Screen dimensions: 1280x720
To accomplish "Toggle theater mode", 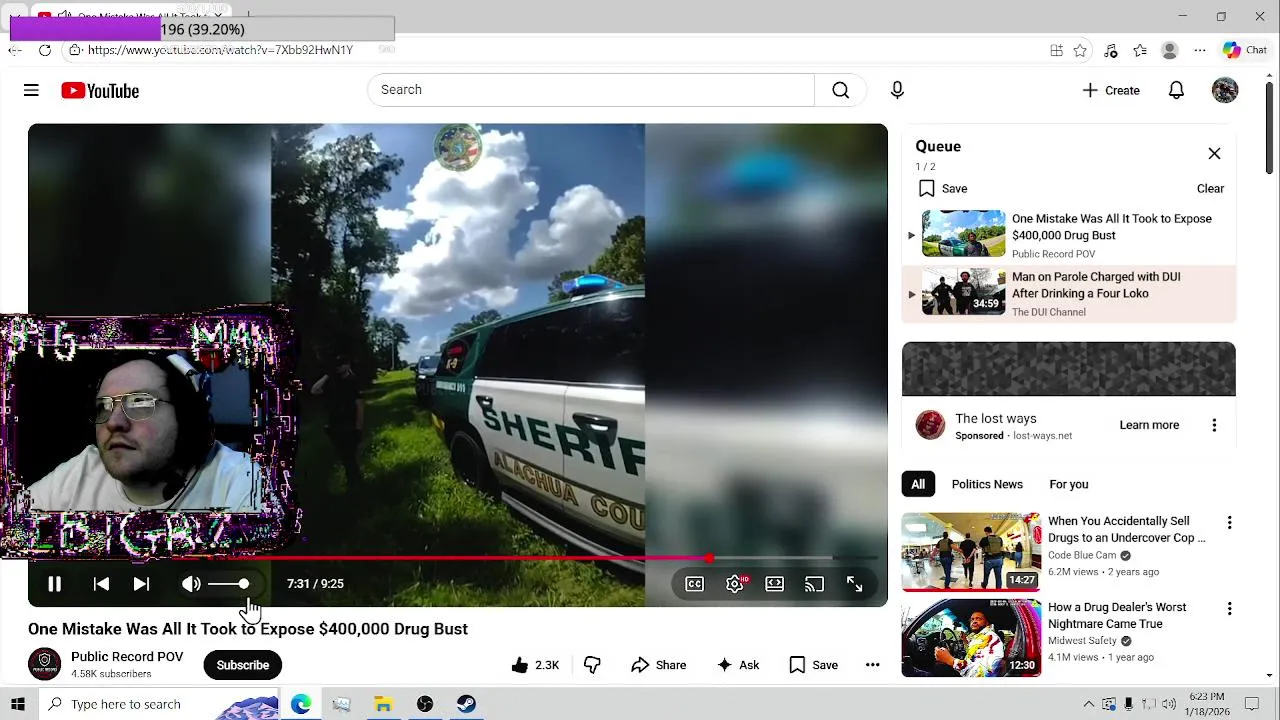I will click(775, 584).
